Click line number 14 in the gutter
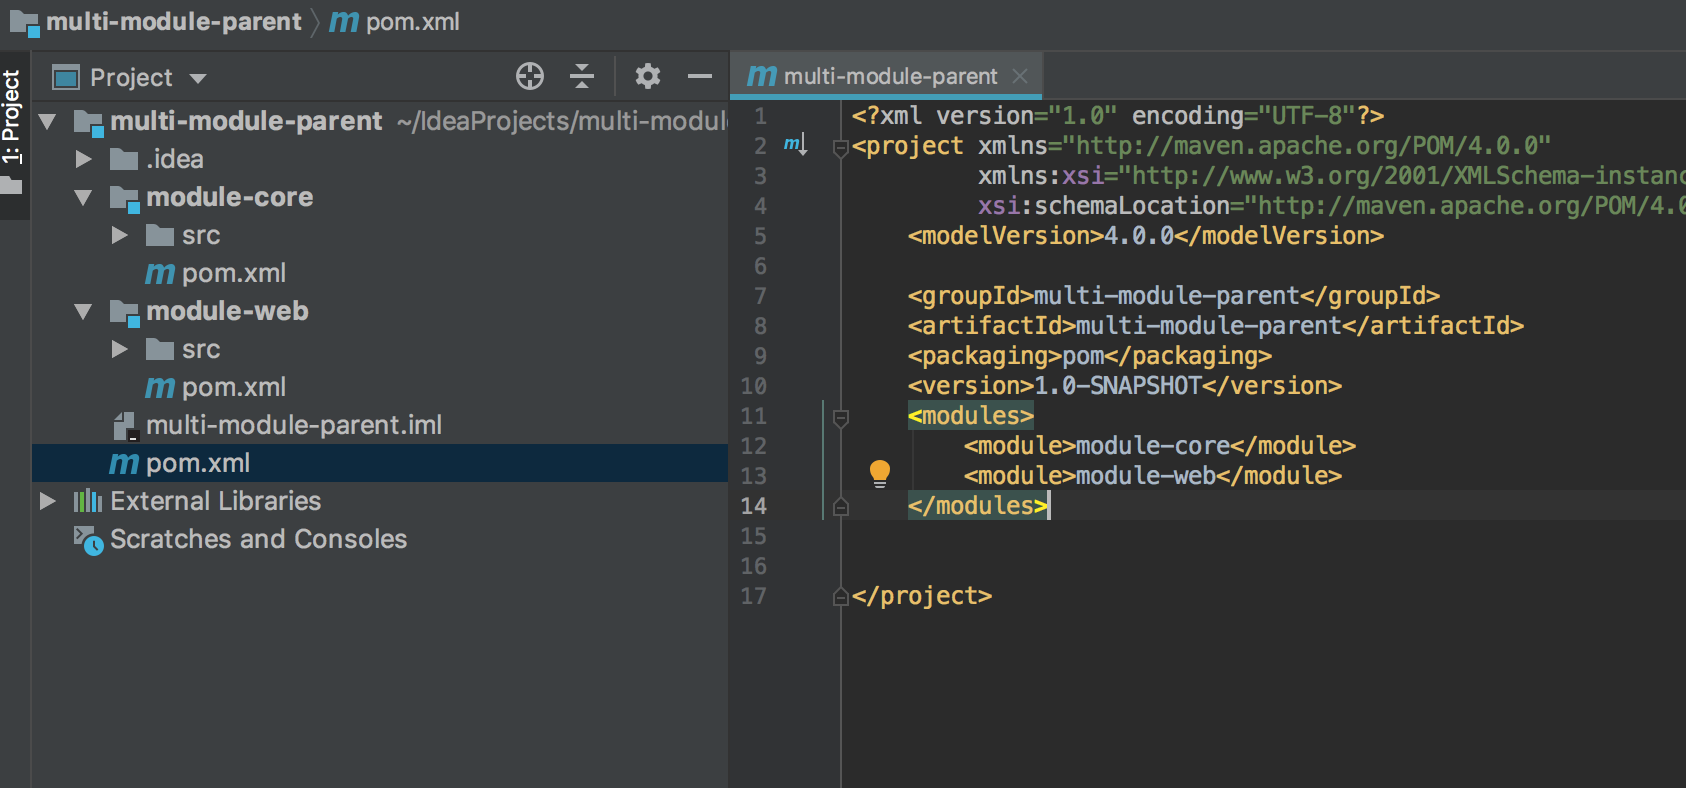This screenshot has width=1686, height=788. coord(753,506)
